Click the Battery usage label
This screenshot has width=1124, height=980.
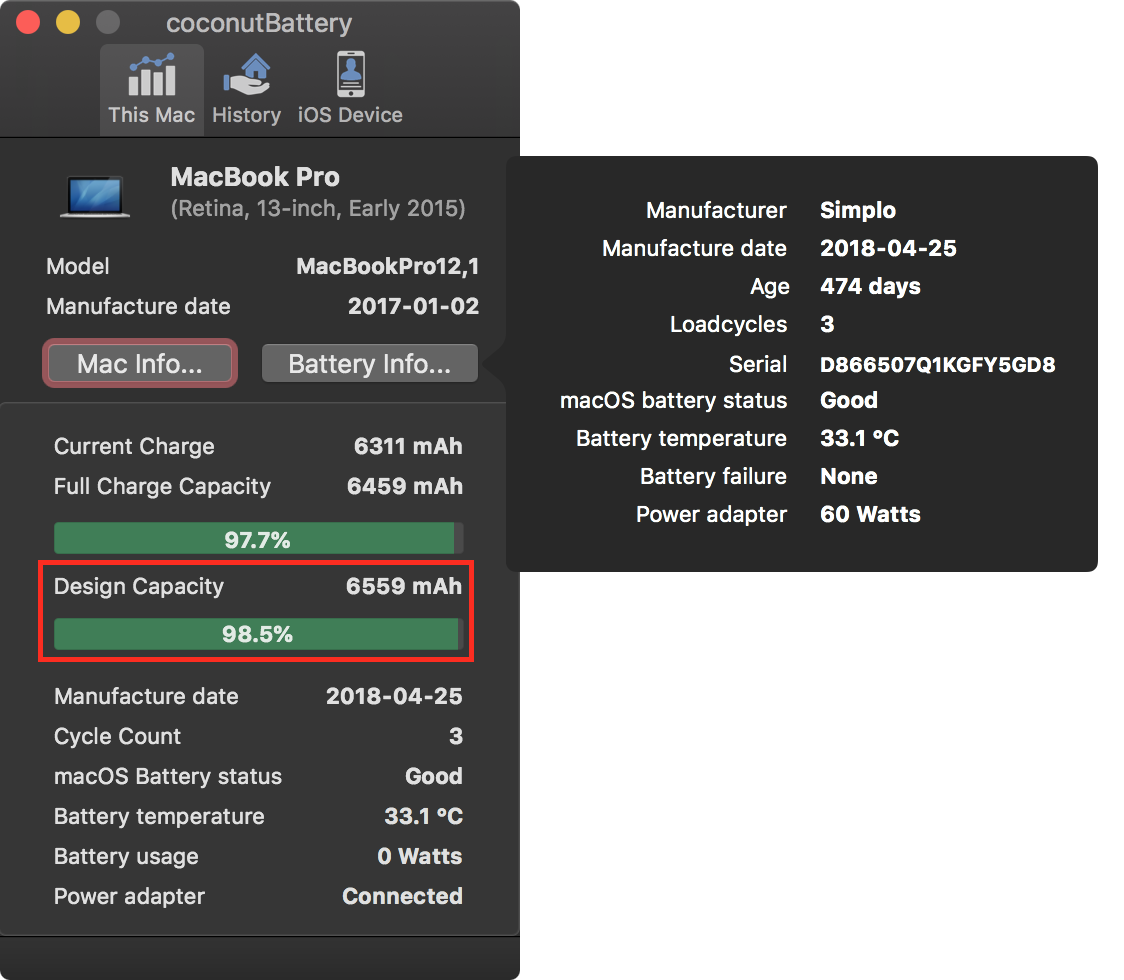pyautogui.click(x=126, y=857)
